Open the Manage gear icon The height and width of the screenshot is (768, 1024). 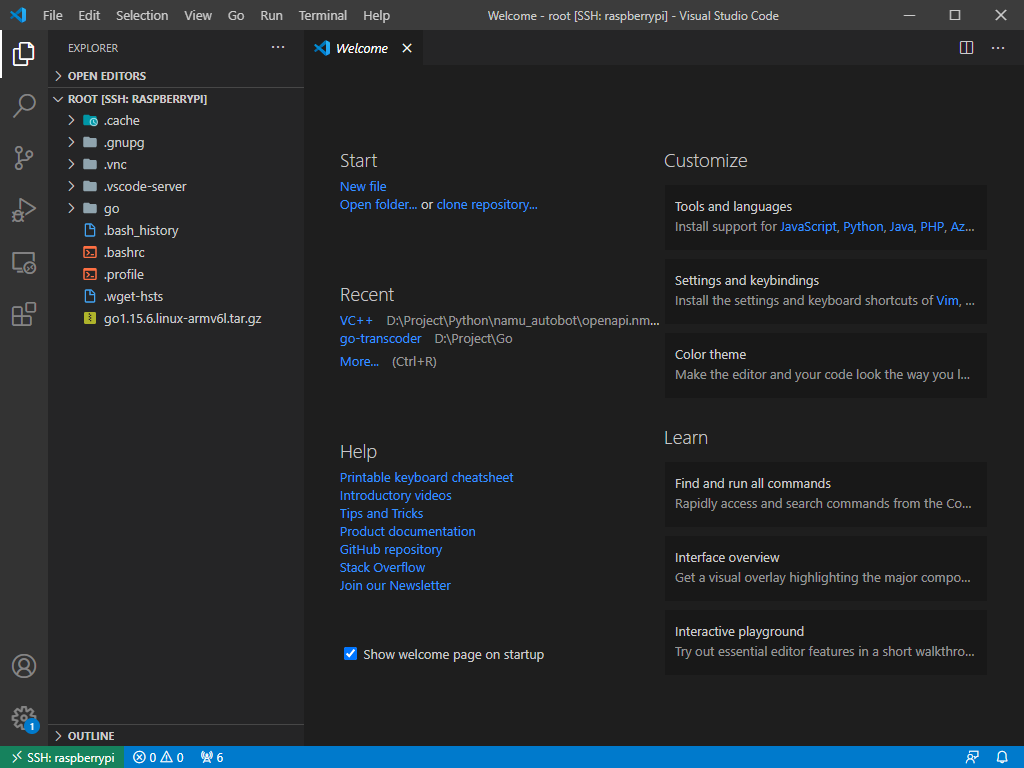pos(24,718)
